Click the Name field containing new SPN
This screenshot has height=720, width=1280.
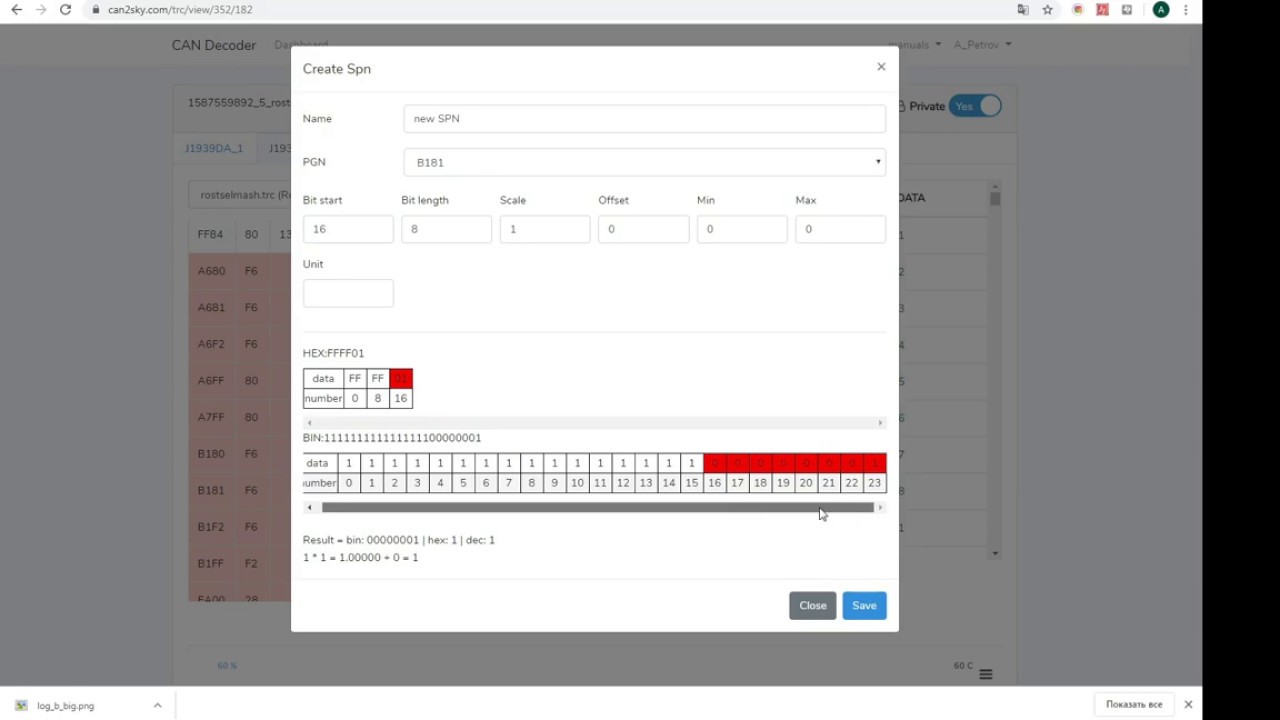coord(644,118)
